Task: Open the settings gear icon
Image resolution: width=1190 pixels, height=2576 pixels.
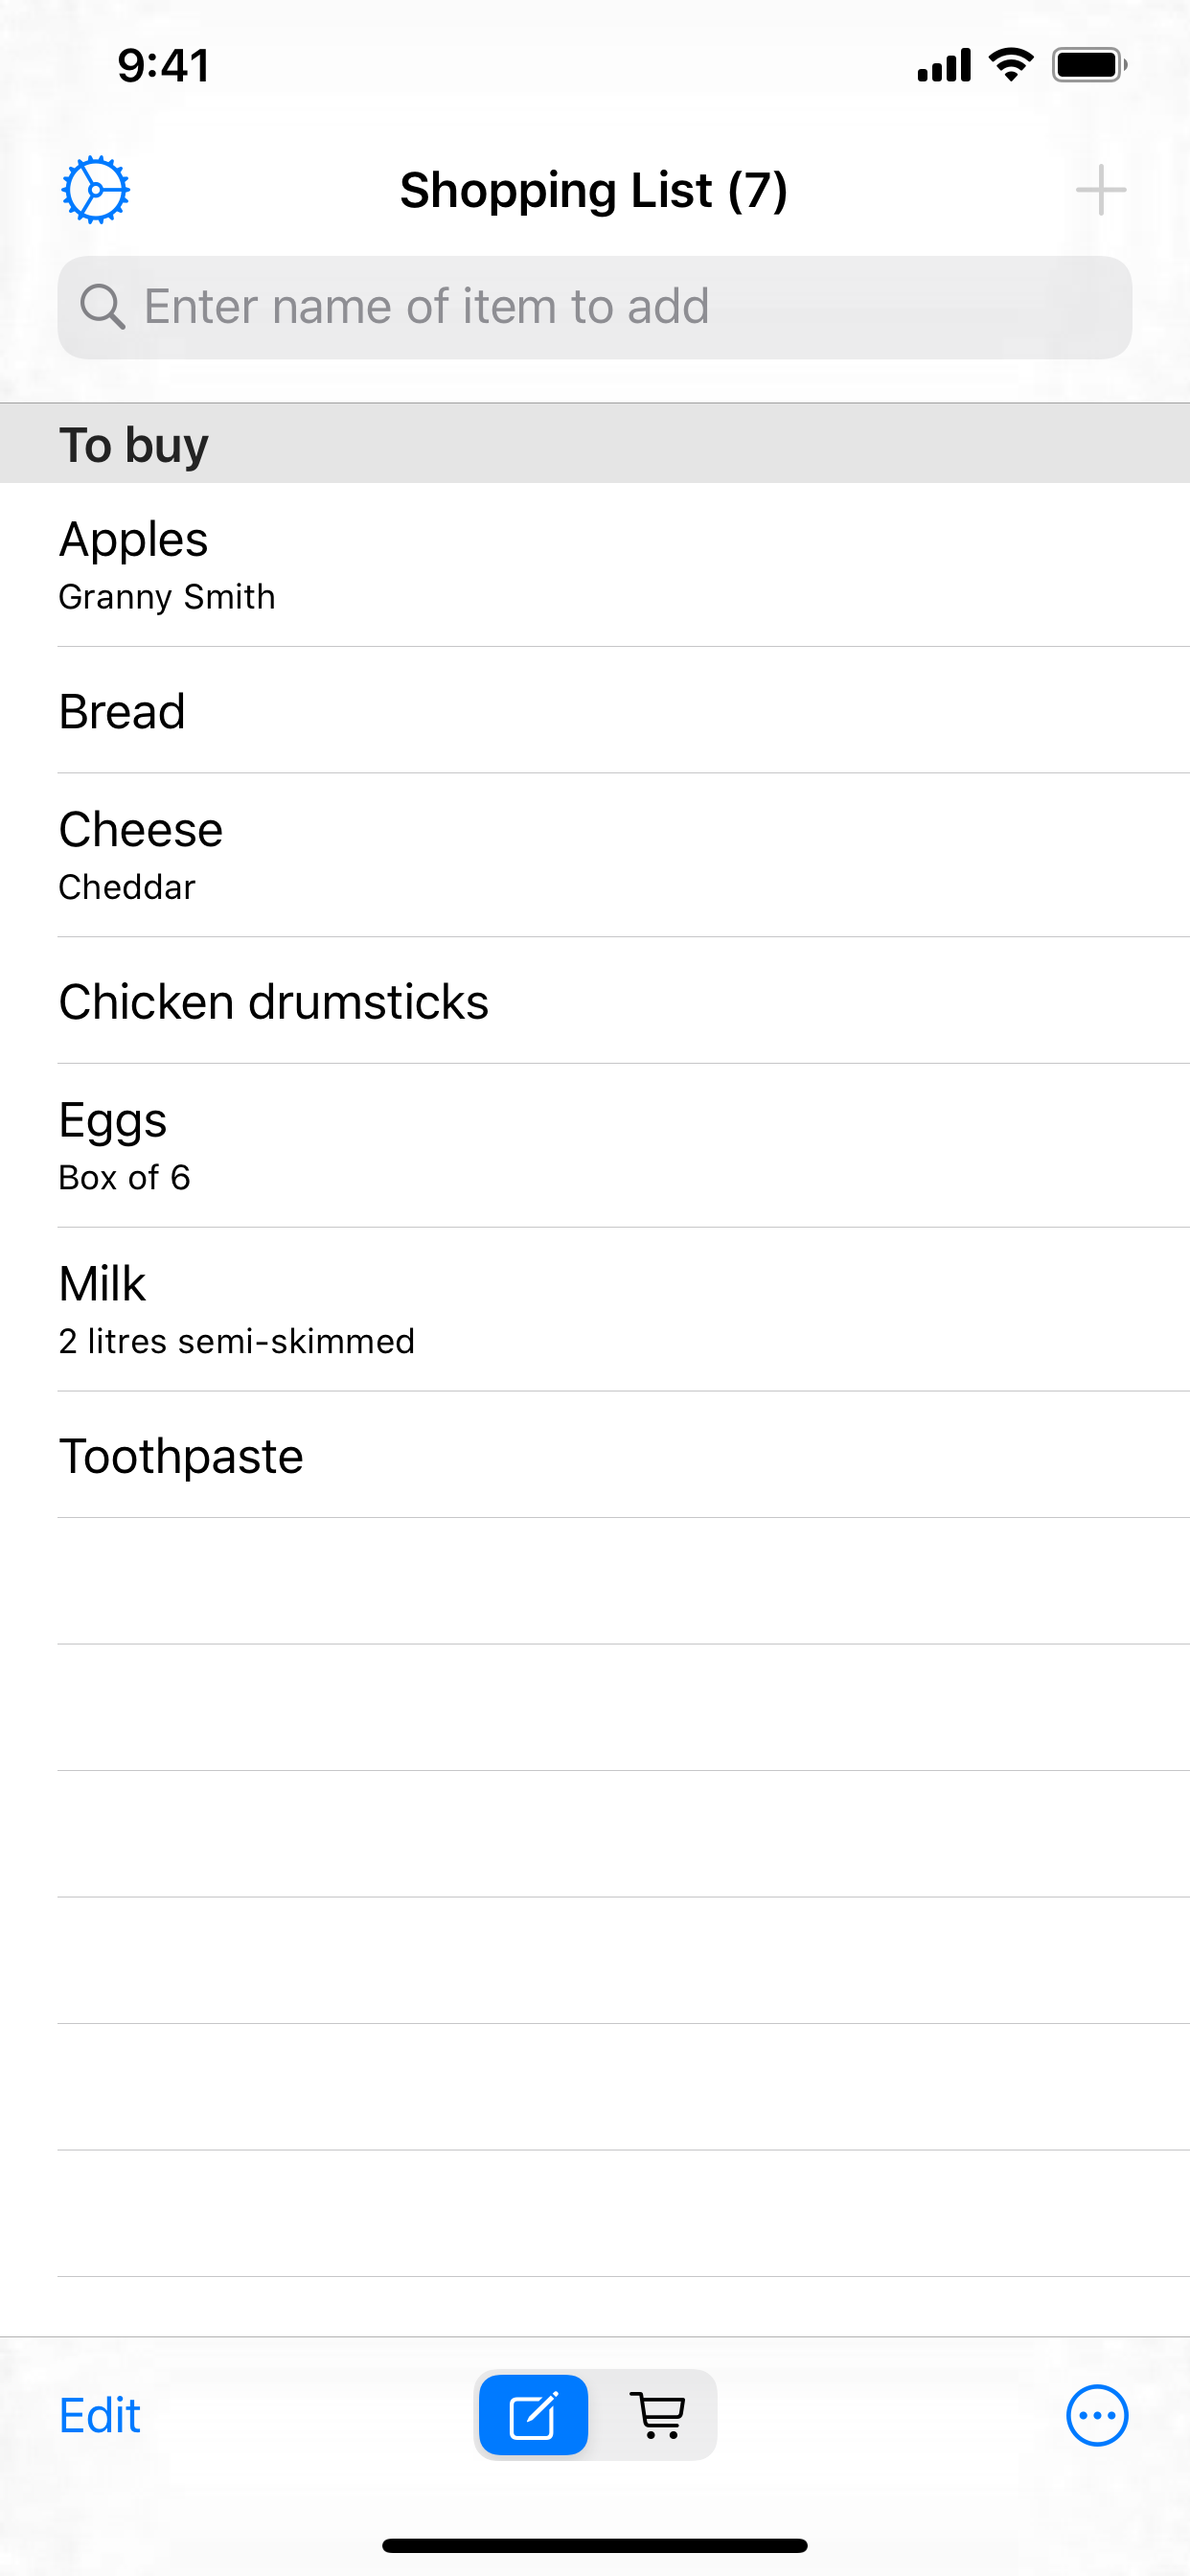Action: 95,189
